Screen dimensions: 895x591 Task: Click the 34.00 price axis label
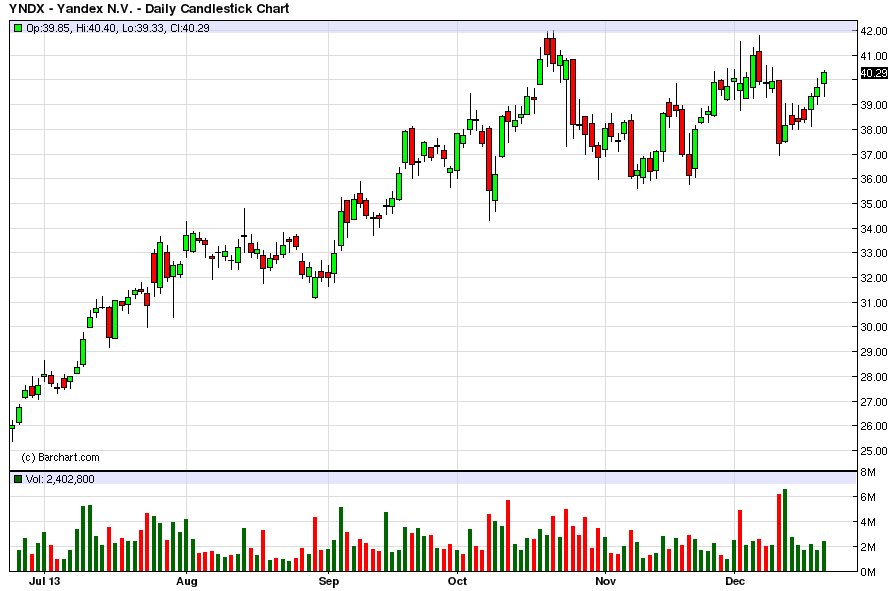tap(874, 229)
